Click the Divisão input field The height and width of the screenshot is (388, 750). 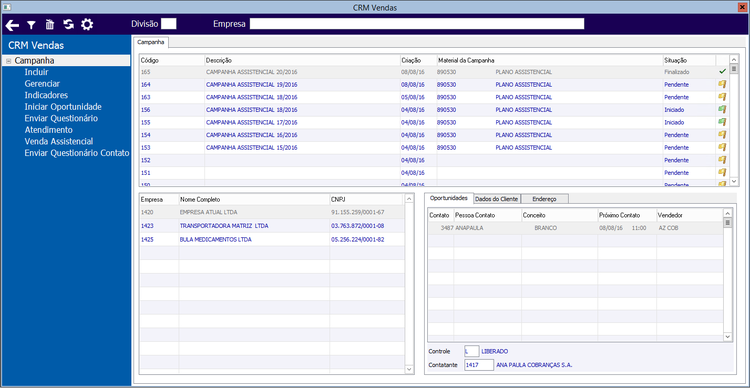[169, 24]
